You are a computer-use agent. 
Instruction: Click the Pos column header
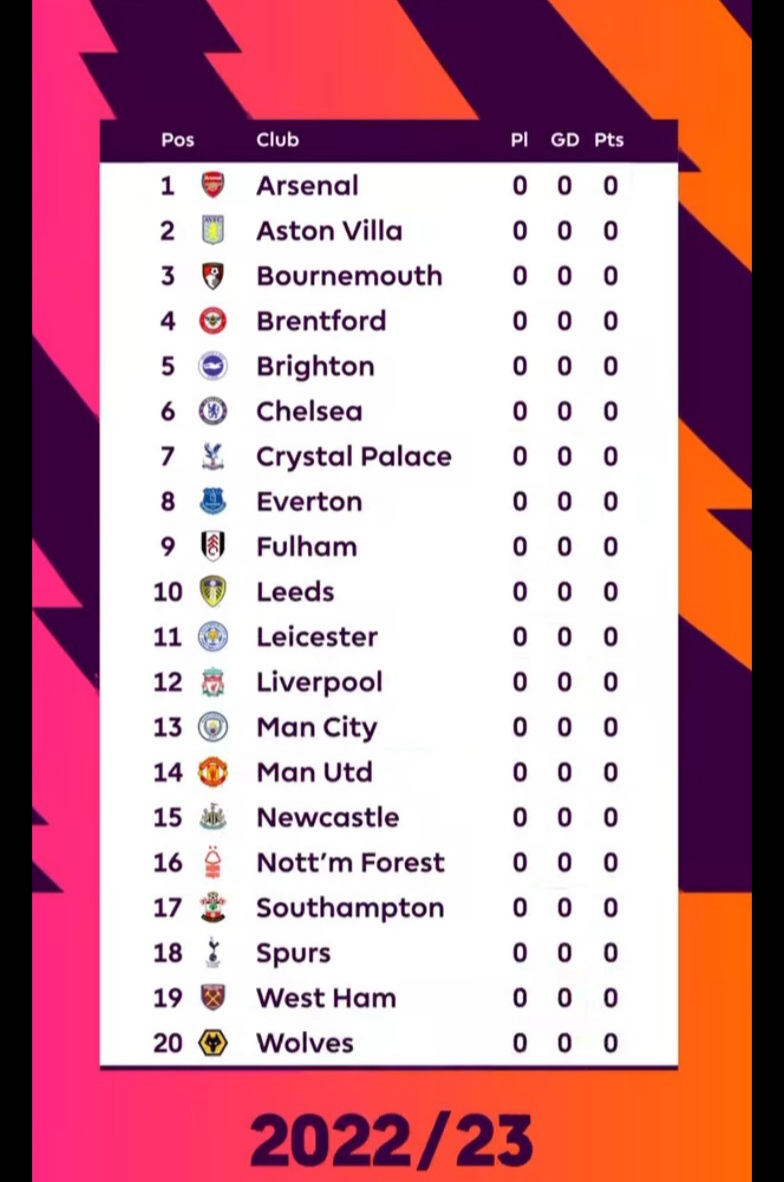pyautogui.click(x=178, y=140)
